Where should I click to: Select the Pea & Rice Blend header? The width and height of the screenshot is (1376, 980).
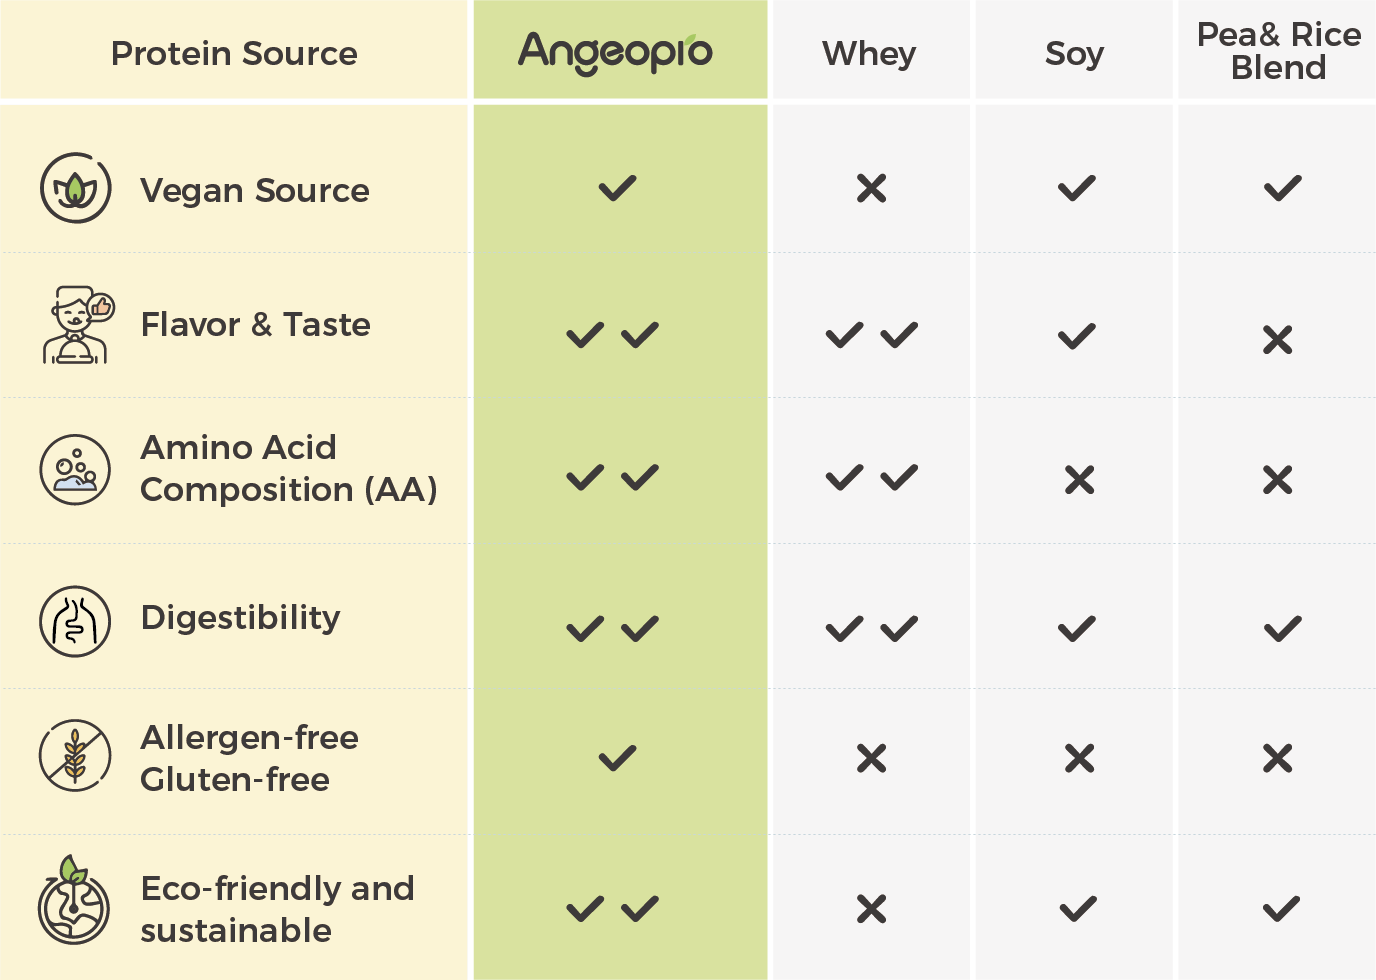click(1279, 51)
